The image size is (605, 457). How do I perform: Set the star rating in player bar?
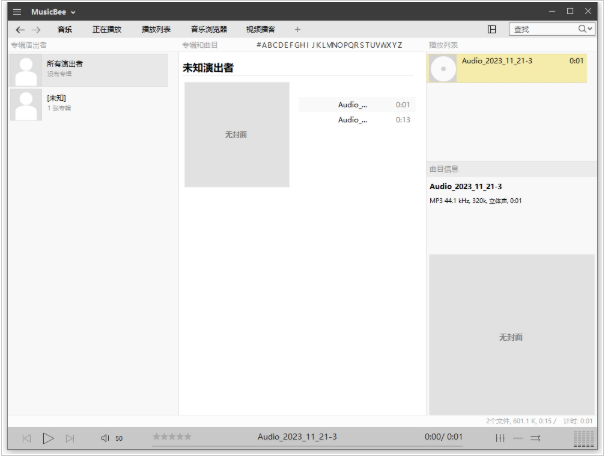171,437
